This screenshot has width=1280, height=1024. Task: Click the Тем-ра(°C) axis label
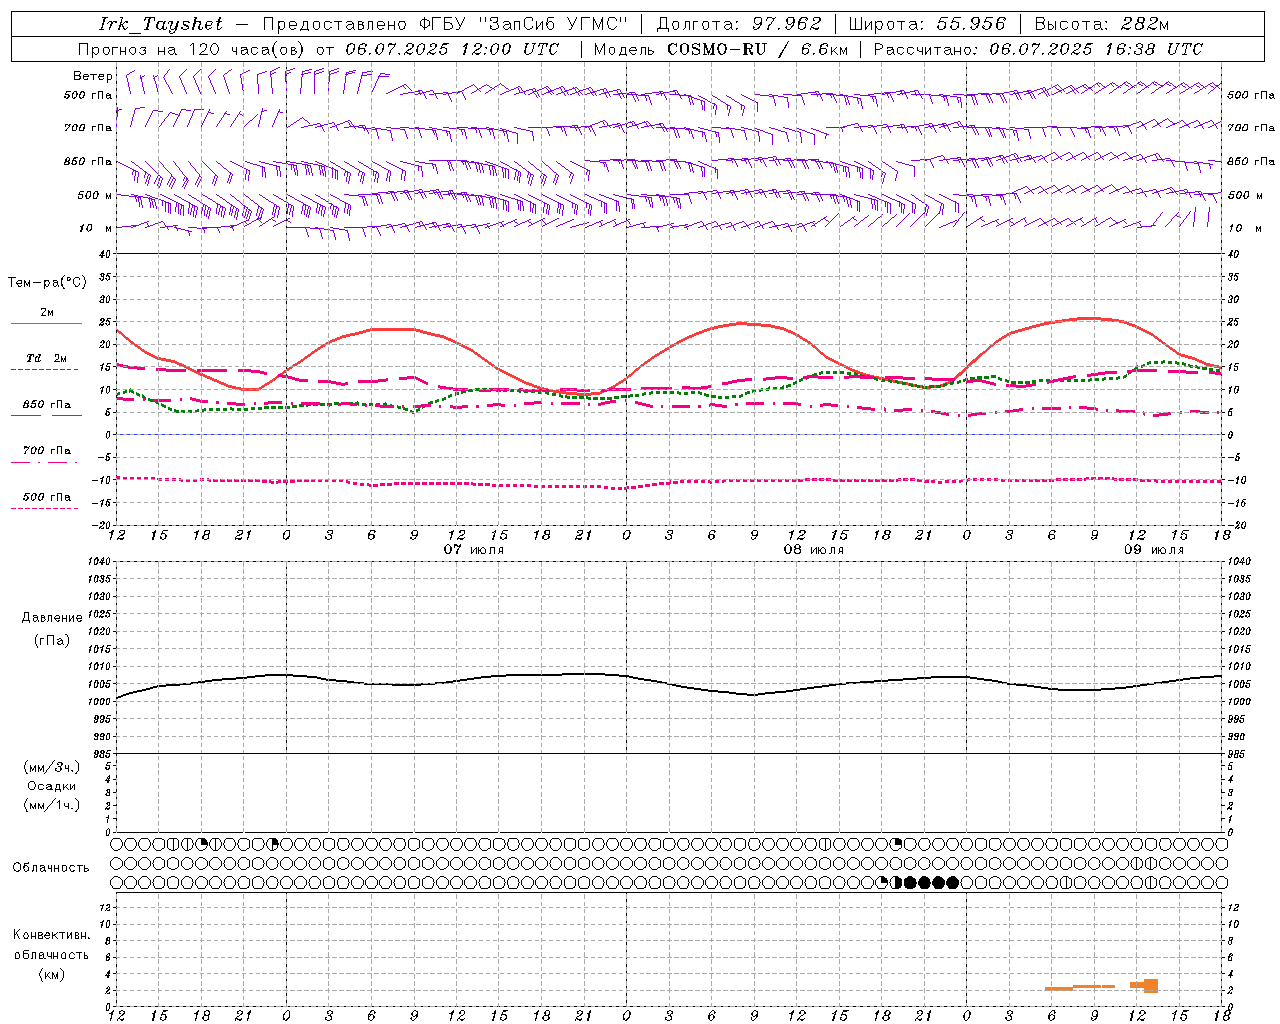47,283
